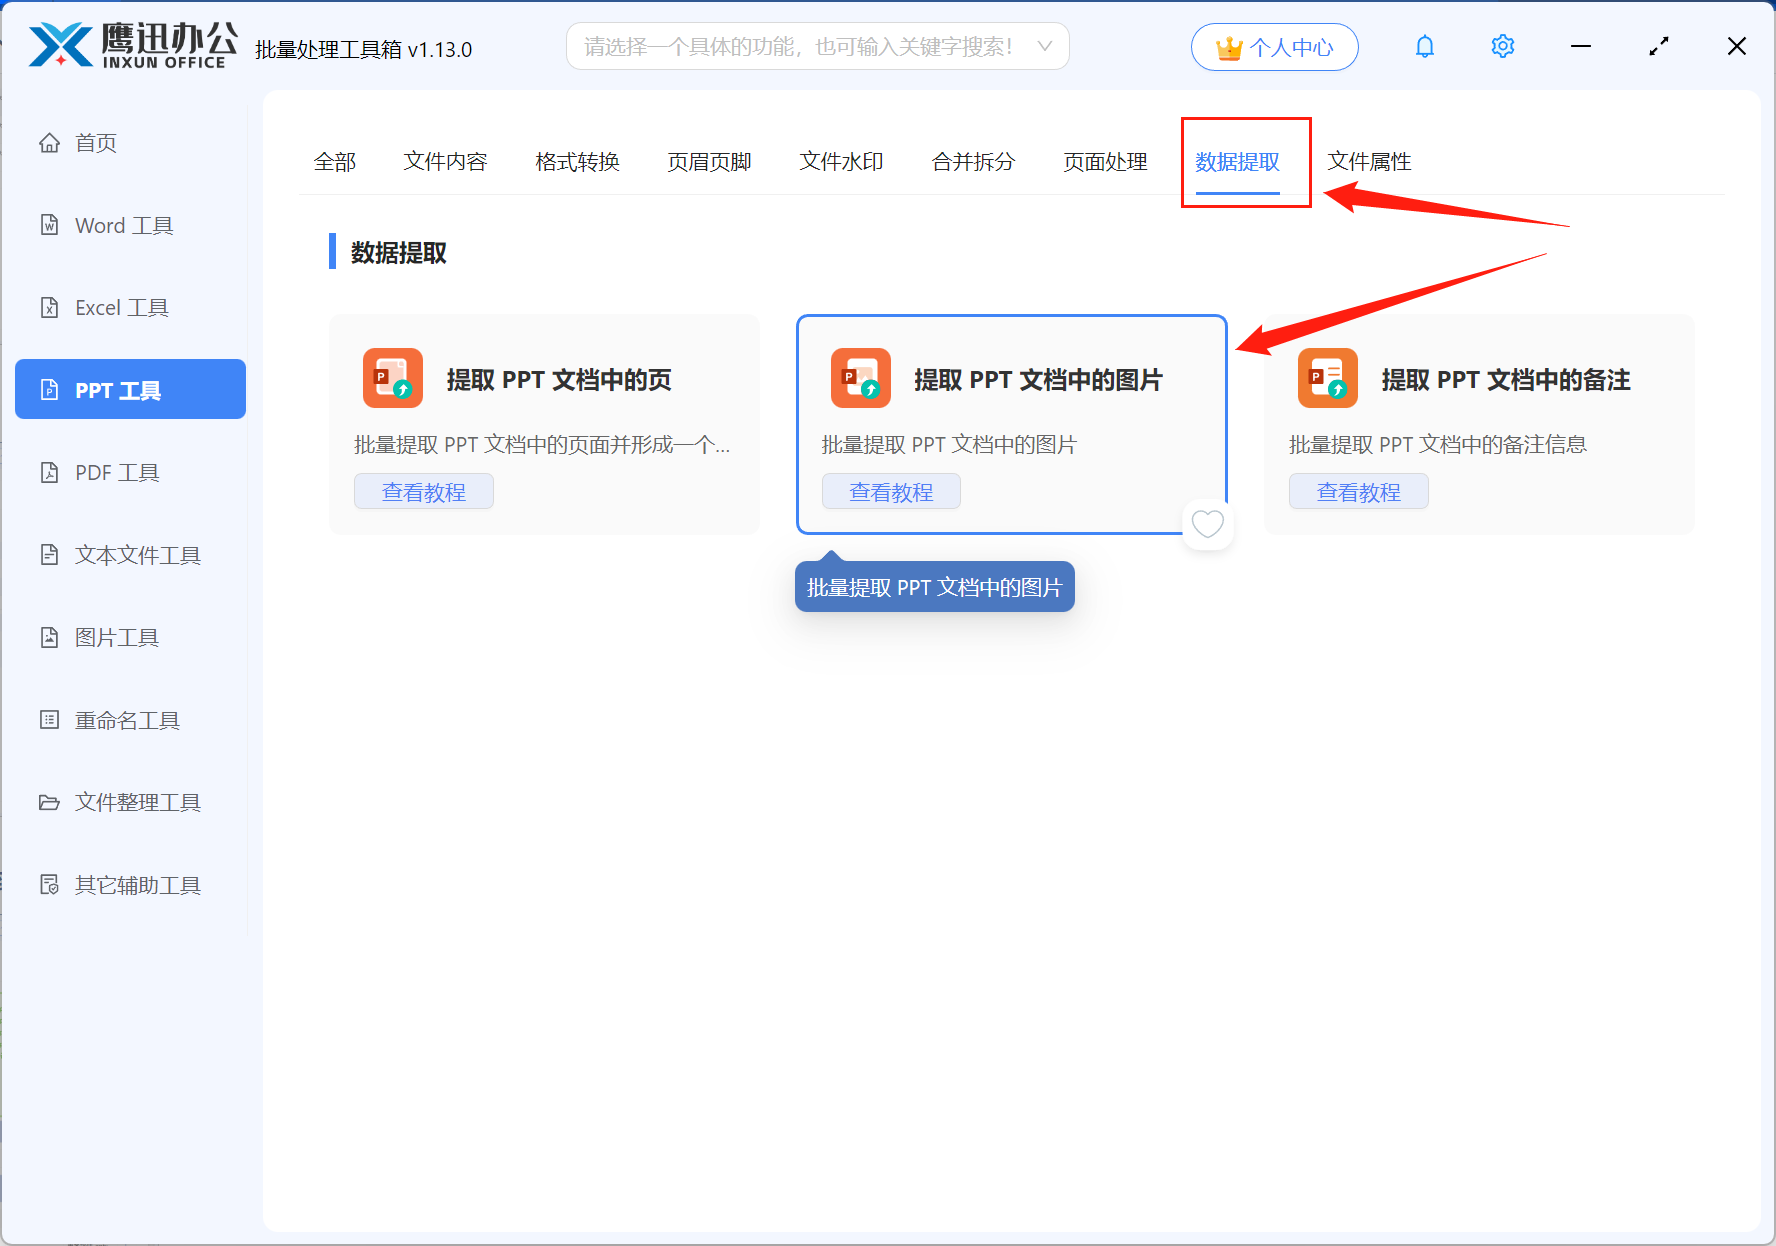Switch to the 文件属性 tab
The width and height of the screenshot is (1776, 1246).
(x=1369, y=161)
